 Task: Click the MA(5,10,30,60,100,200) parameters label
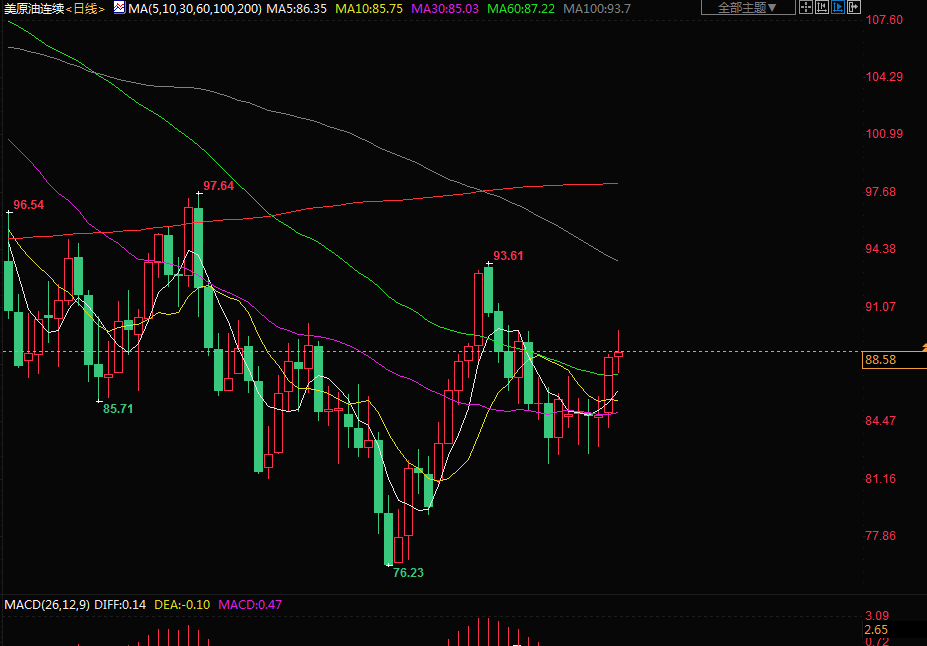point(195,8)
